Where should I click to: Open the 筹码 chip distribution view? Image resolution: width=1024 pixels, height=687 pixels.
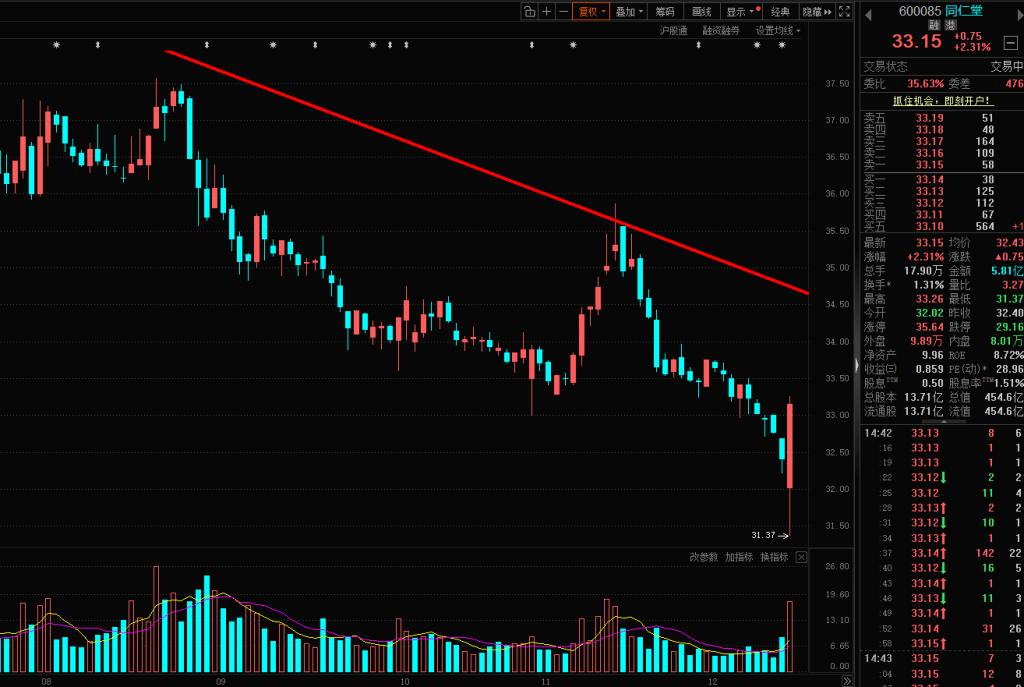click(x=664, y=12)
